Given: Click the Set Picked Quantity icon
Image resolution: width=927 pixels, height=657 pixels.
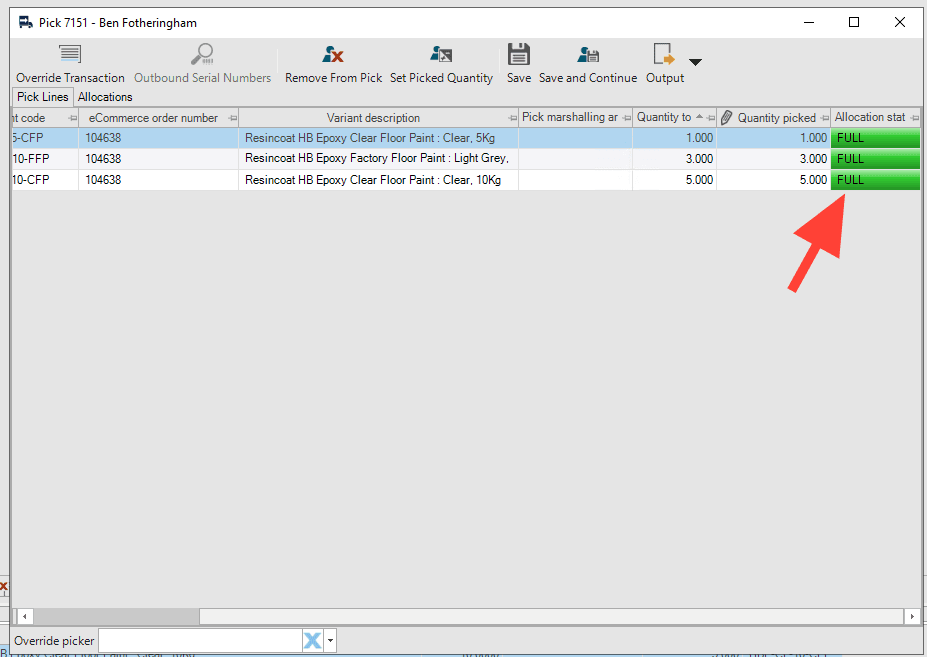Looking at the screenshot, I should (x=441, y=54).
